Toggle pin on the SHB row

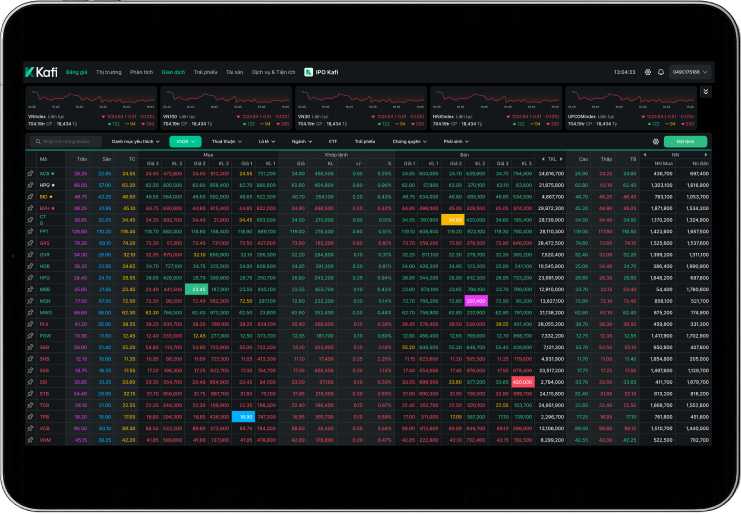[x=31, y=359]
